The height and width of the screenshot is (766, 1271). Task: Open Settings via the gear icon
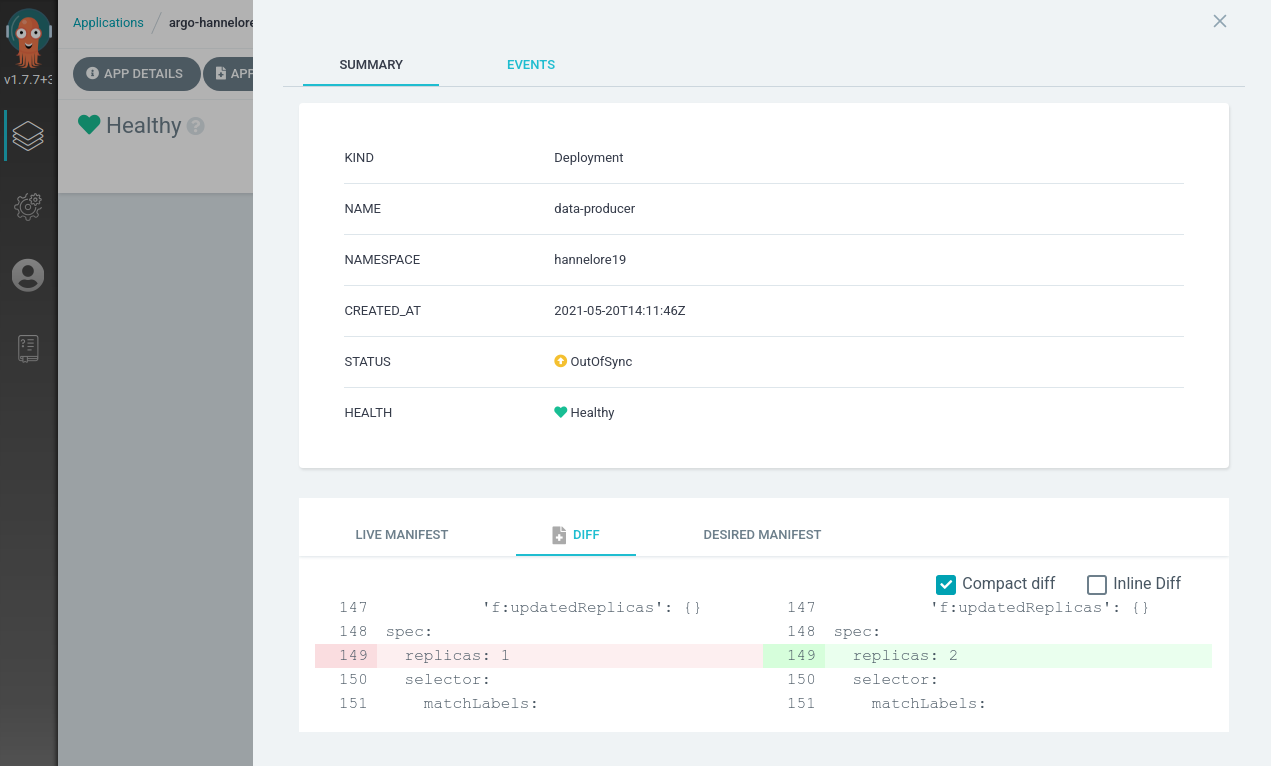click(28, 206)
